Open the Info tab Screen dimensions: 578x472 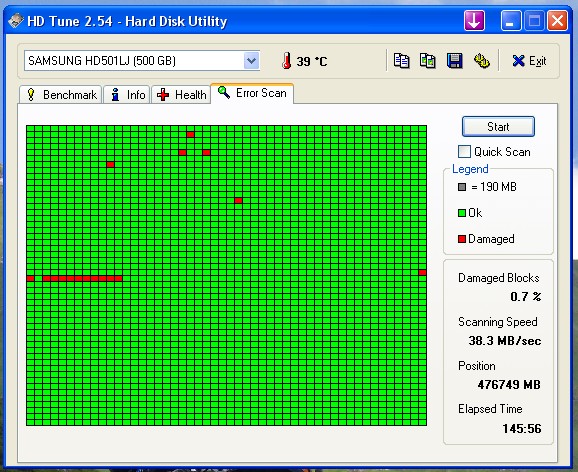point(127,95)
